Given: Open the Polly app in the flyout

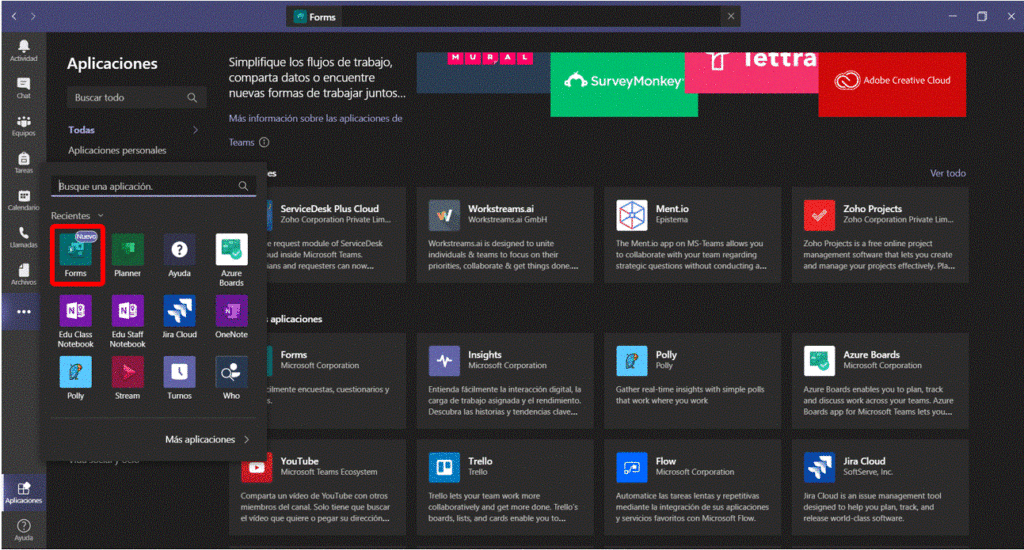Looking at the screenshot, I should pos(76,375).
